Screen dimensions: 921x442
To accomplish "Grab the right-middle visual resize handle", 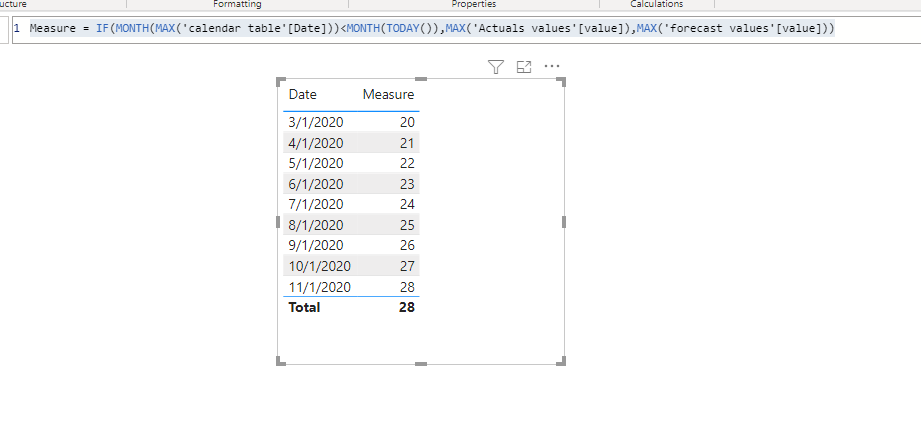I will (564, 221).
